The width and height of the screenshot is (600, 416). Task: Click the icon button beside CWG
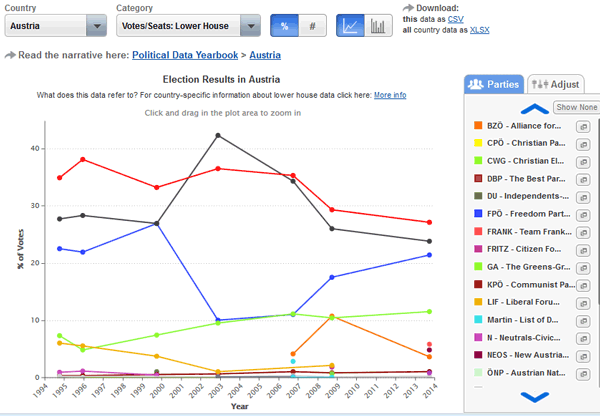(x=583, y=162)
